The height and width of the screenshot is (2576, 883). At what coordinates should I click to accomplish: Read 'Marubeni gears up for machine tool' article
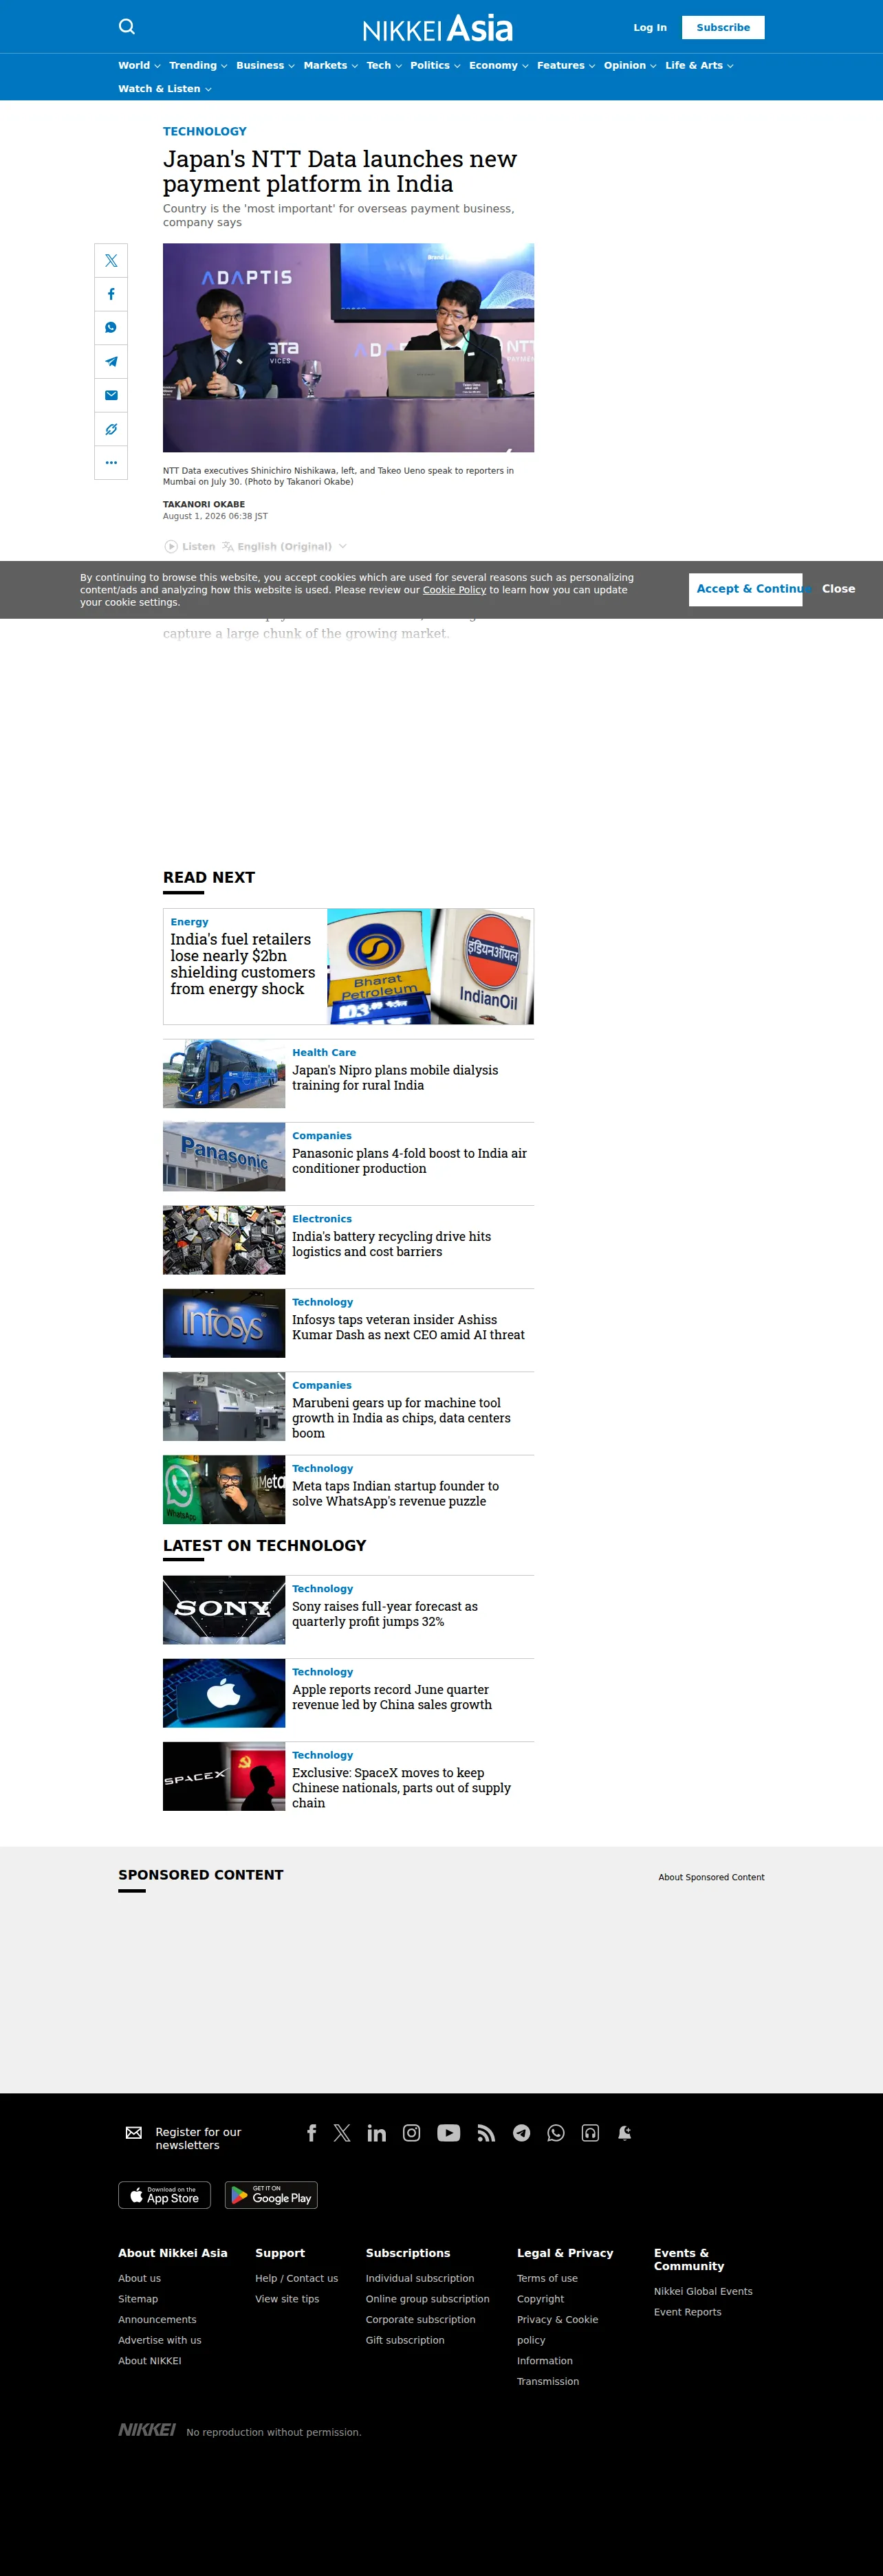[x=401, y=1418]
